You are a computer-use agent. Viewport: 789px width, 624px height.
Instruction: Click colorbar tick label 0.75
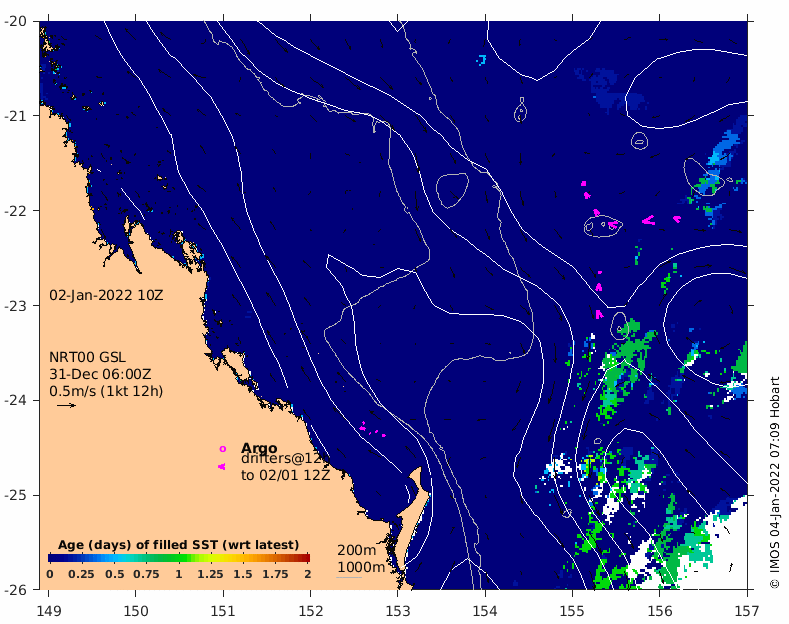[146, 574]
